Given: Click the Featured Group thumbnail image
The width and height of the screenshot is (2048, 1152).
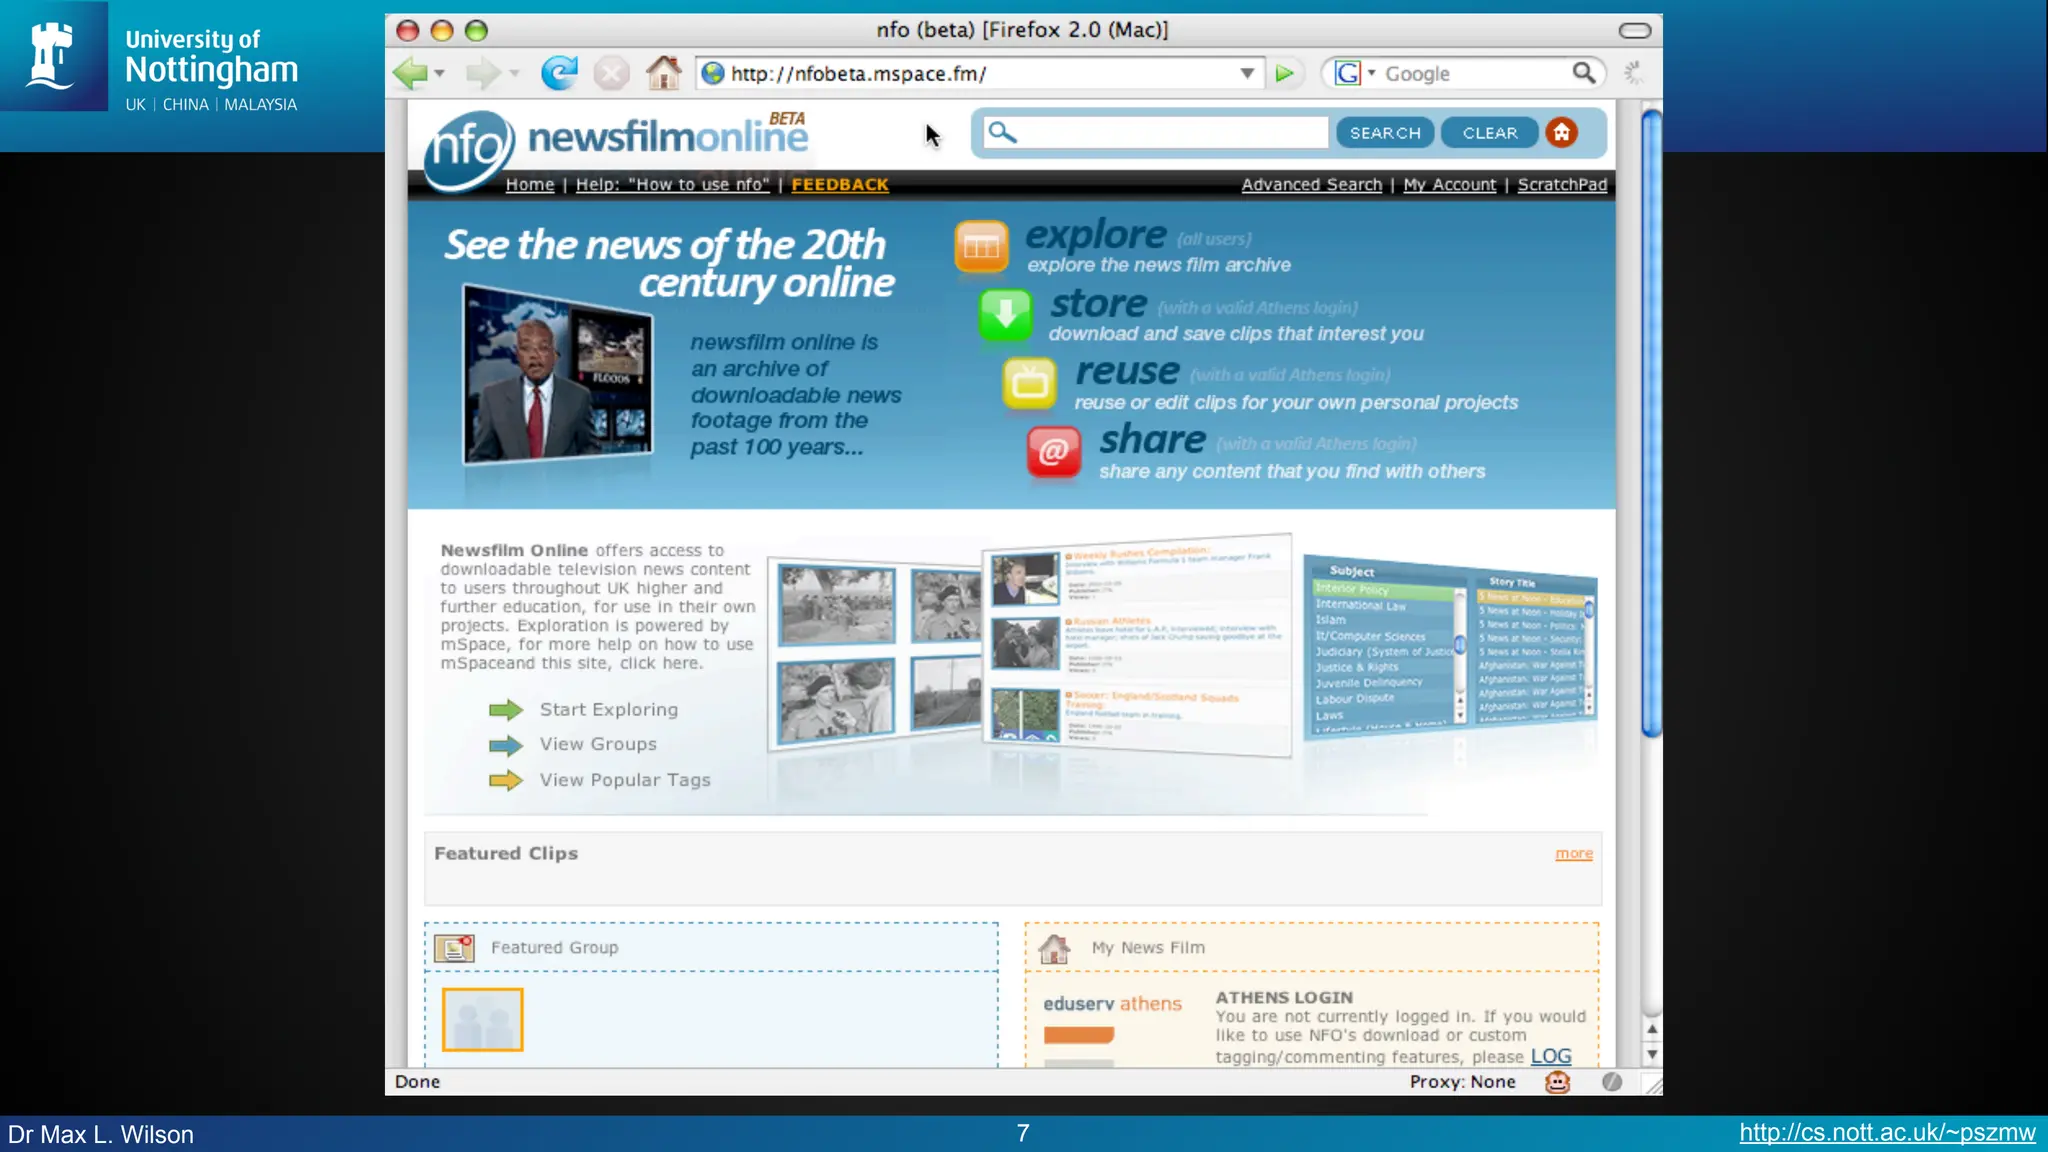Looking at the screenshot, I should 482,1020.
